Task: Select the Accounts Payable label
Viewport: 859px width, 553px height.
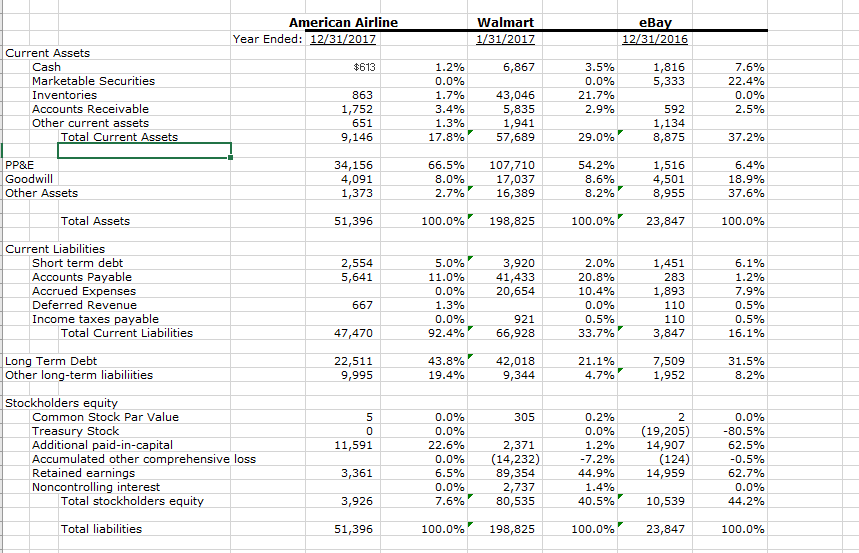Action: tap(82, 277)
